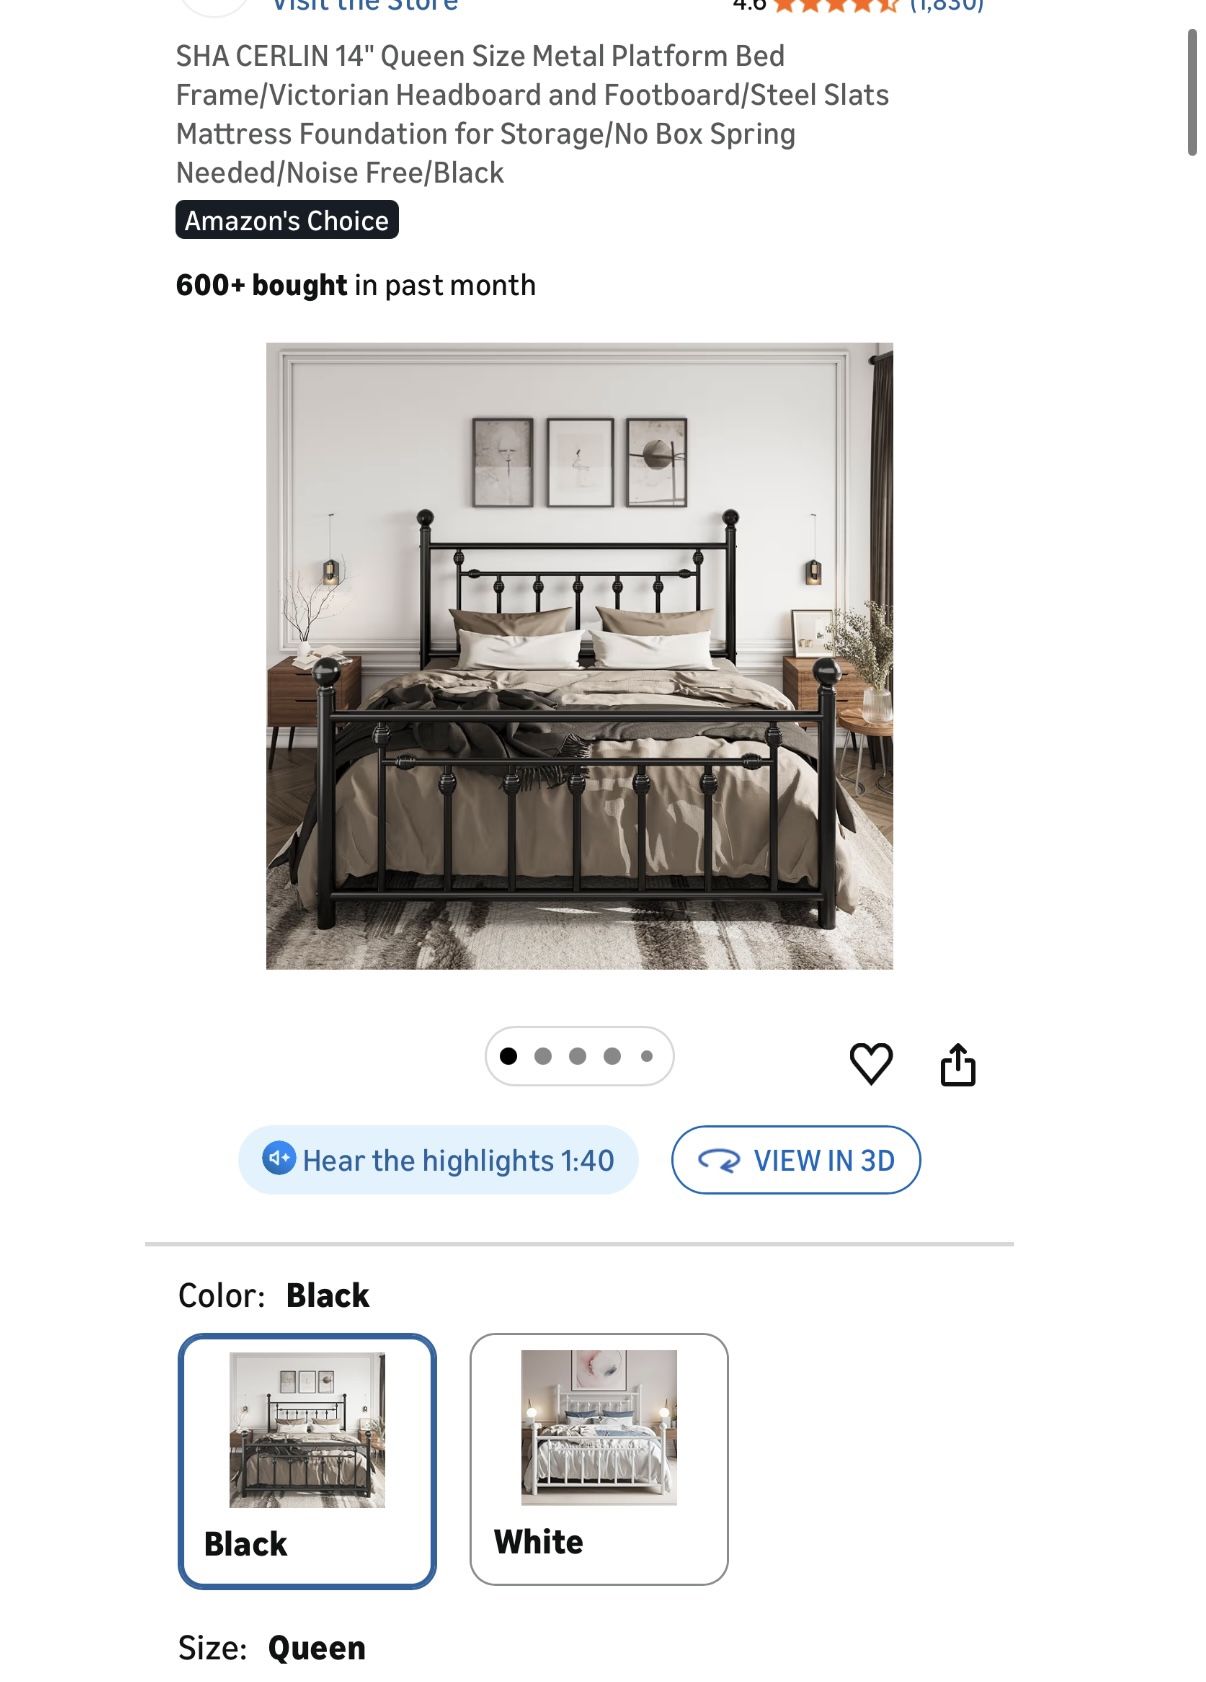Jump to second image carousel dot

tap(543, 1056)
